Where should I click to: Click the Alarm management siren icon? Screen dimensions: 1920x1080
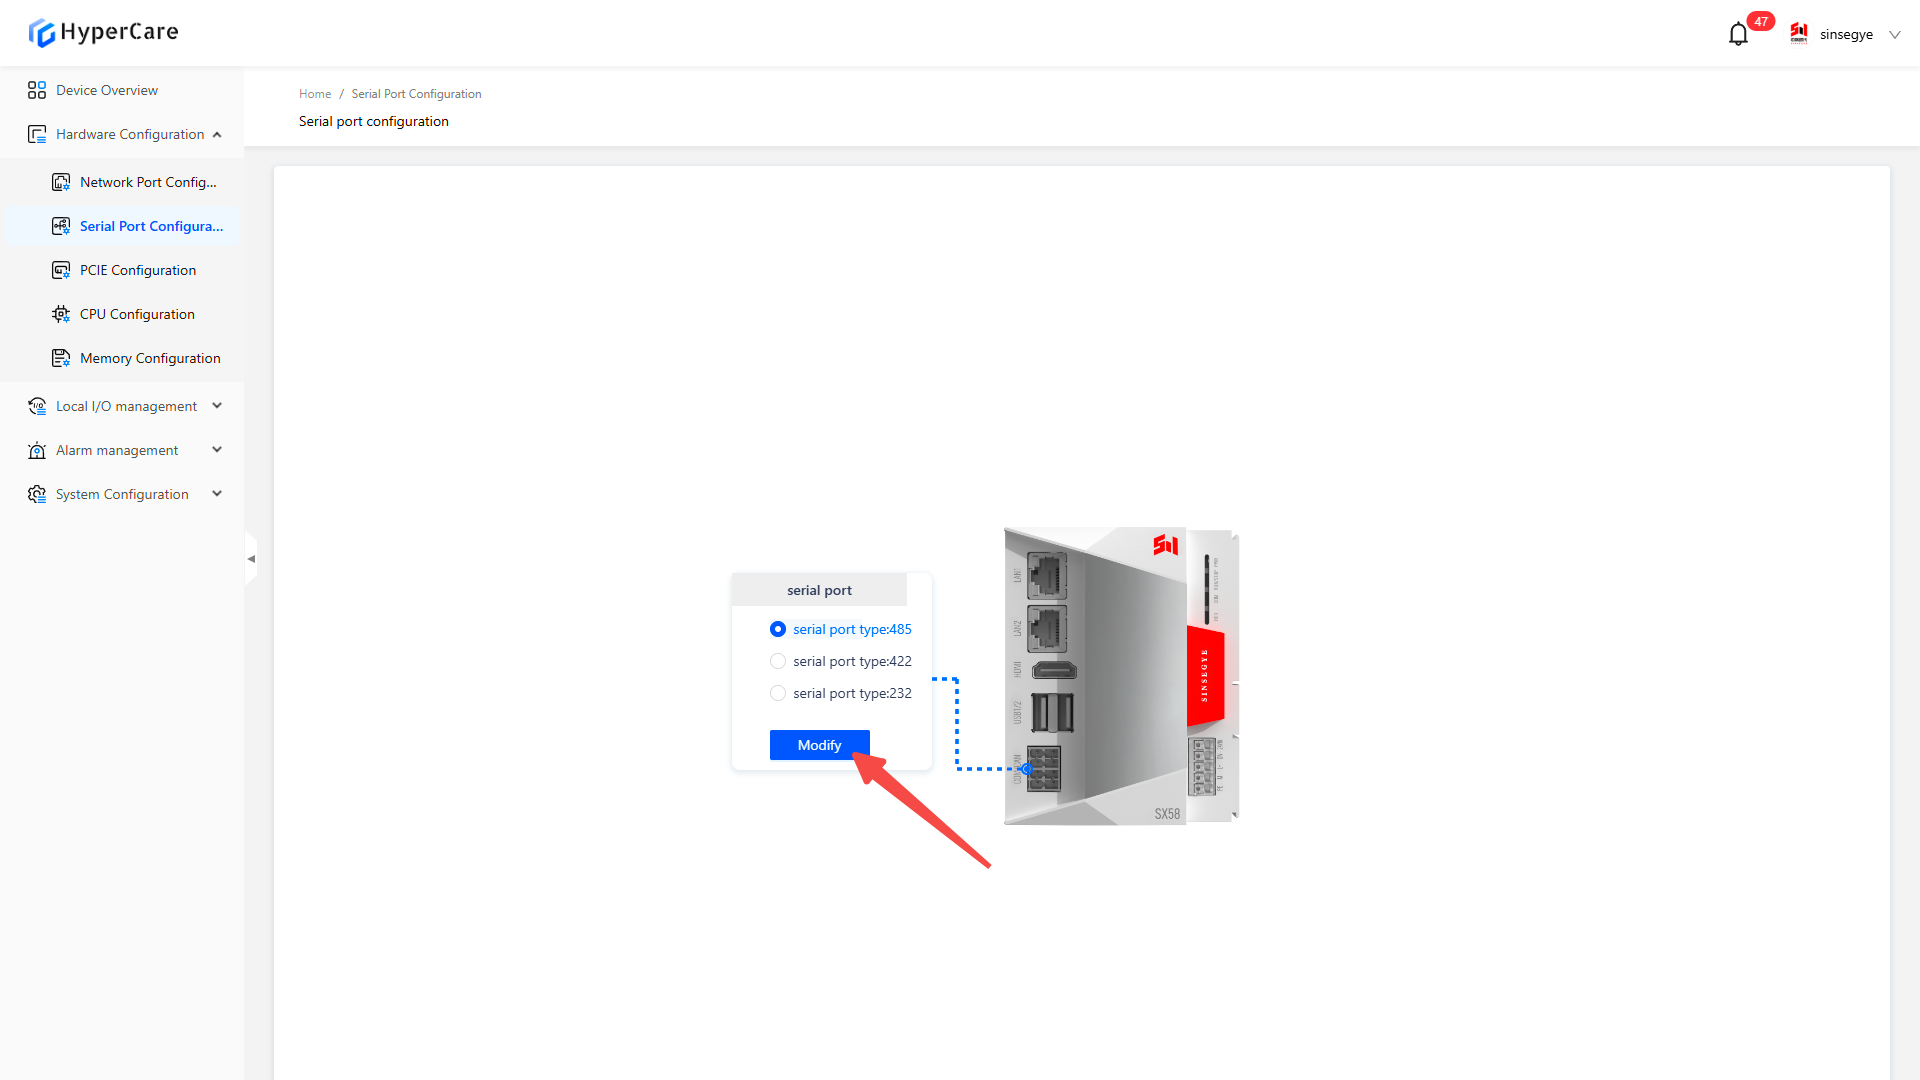pyautogui.click(x=37, y=450)
